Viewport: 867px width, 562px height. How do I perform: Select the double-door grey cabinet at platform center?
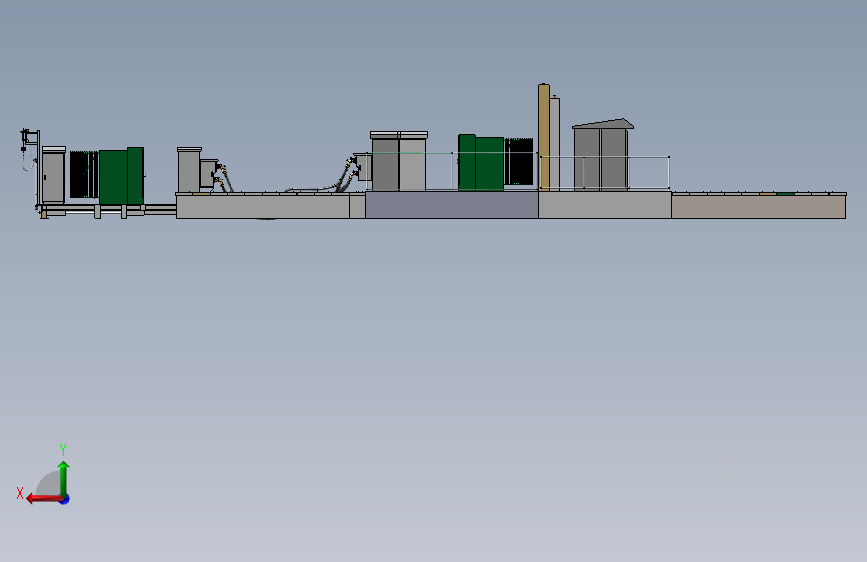click(399, 161)
